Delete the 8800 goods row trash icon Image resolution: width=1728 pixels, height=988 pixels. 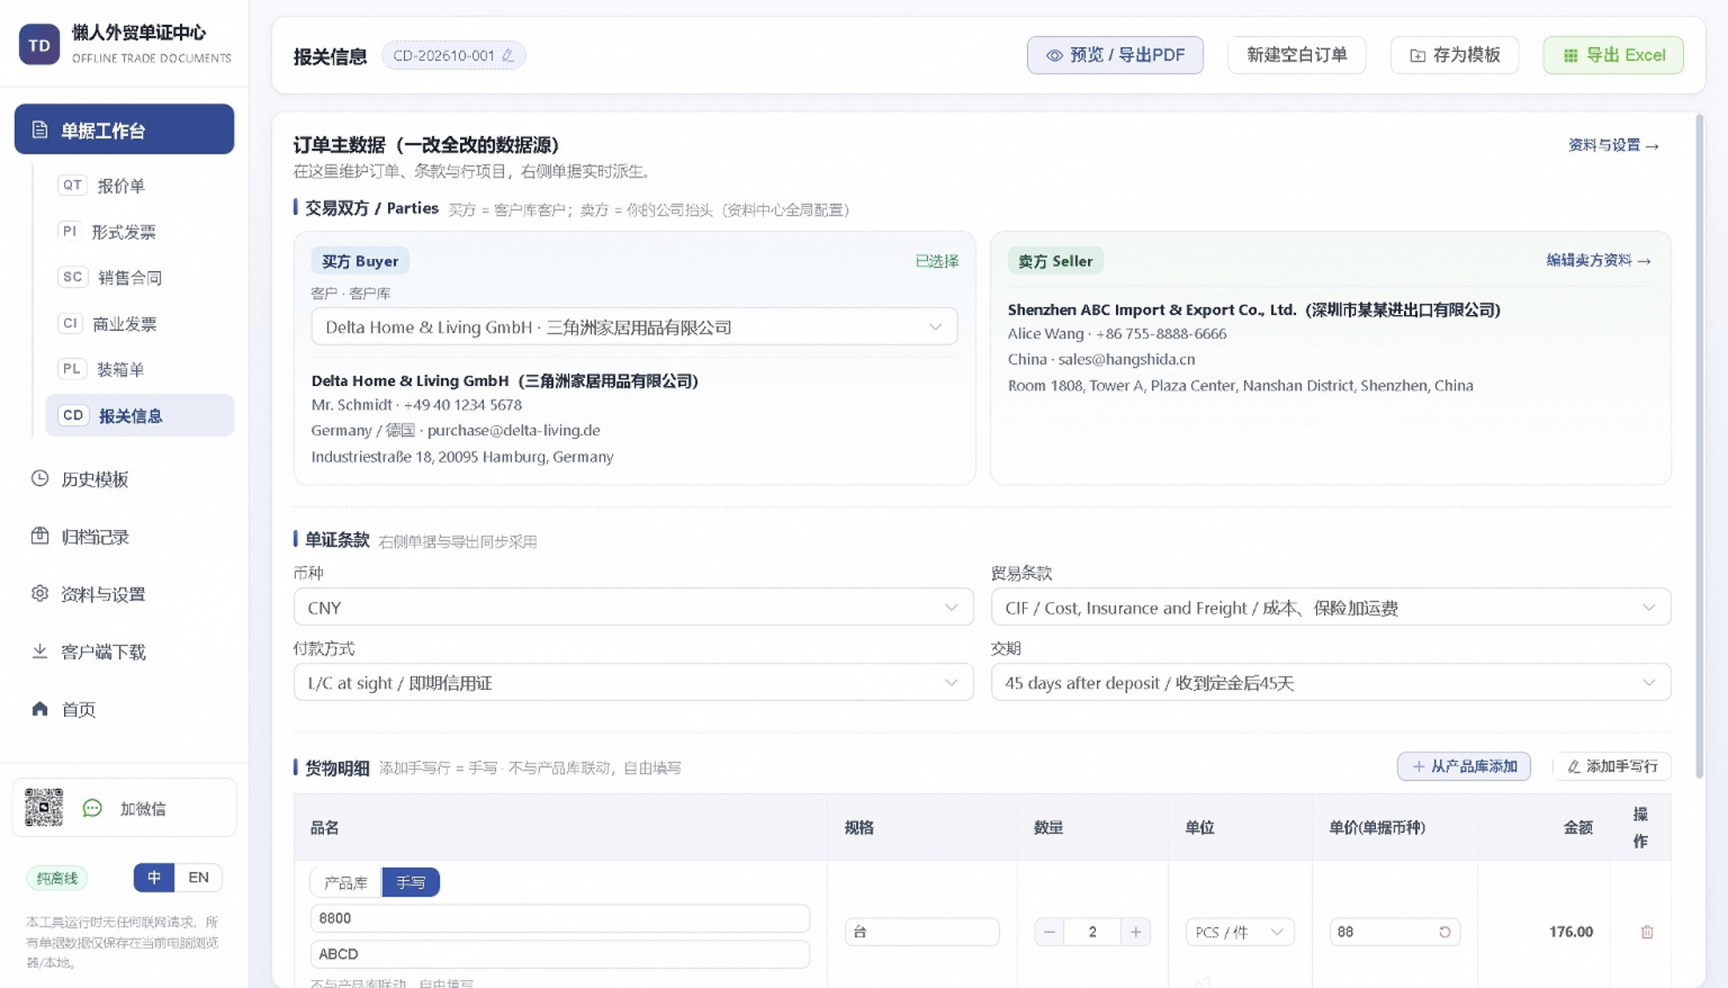pyautogui.click(x=1647, y=932)
